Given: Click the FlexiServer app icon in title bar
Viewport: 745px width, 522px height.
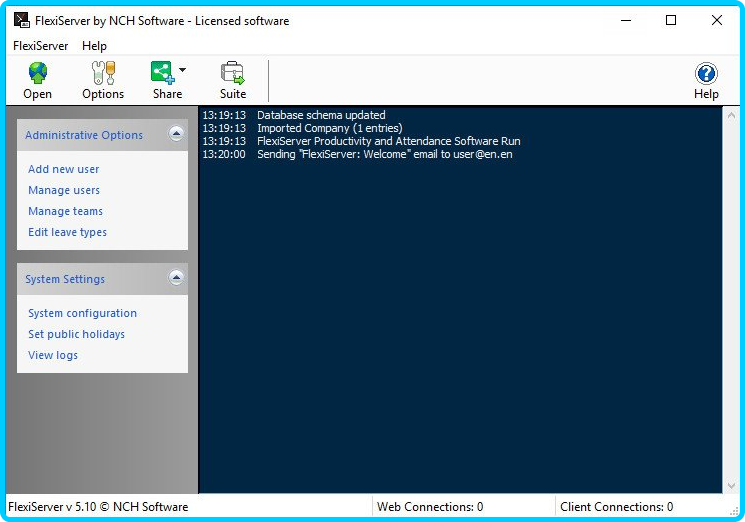Looking at the screenshot, I should (21, 20).
